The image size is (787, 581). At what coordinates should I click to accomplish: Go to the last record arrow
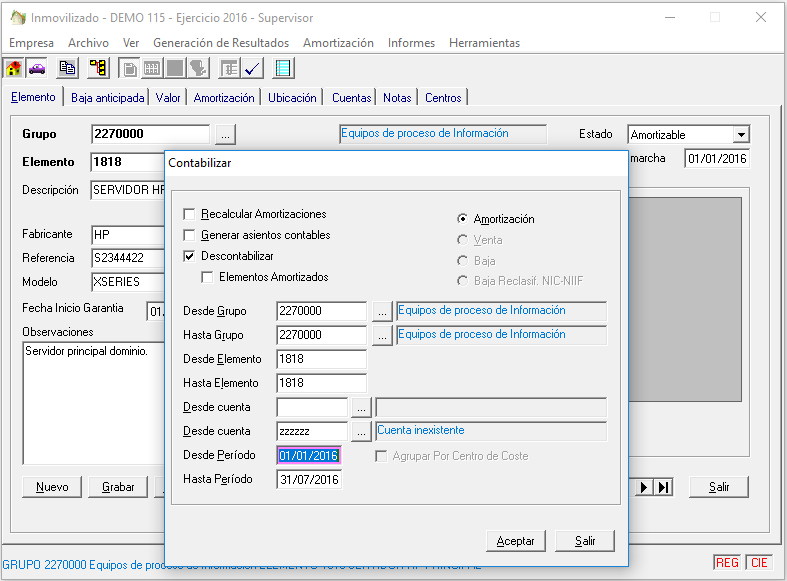663,487
